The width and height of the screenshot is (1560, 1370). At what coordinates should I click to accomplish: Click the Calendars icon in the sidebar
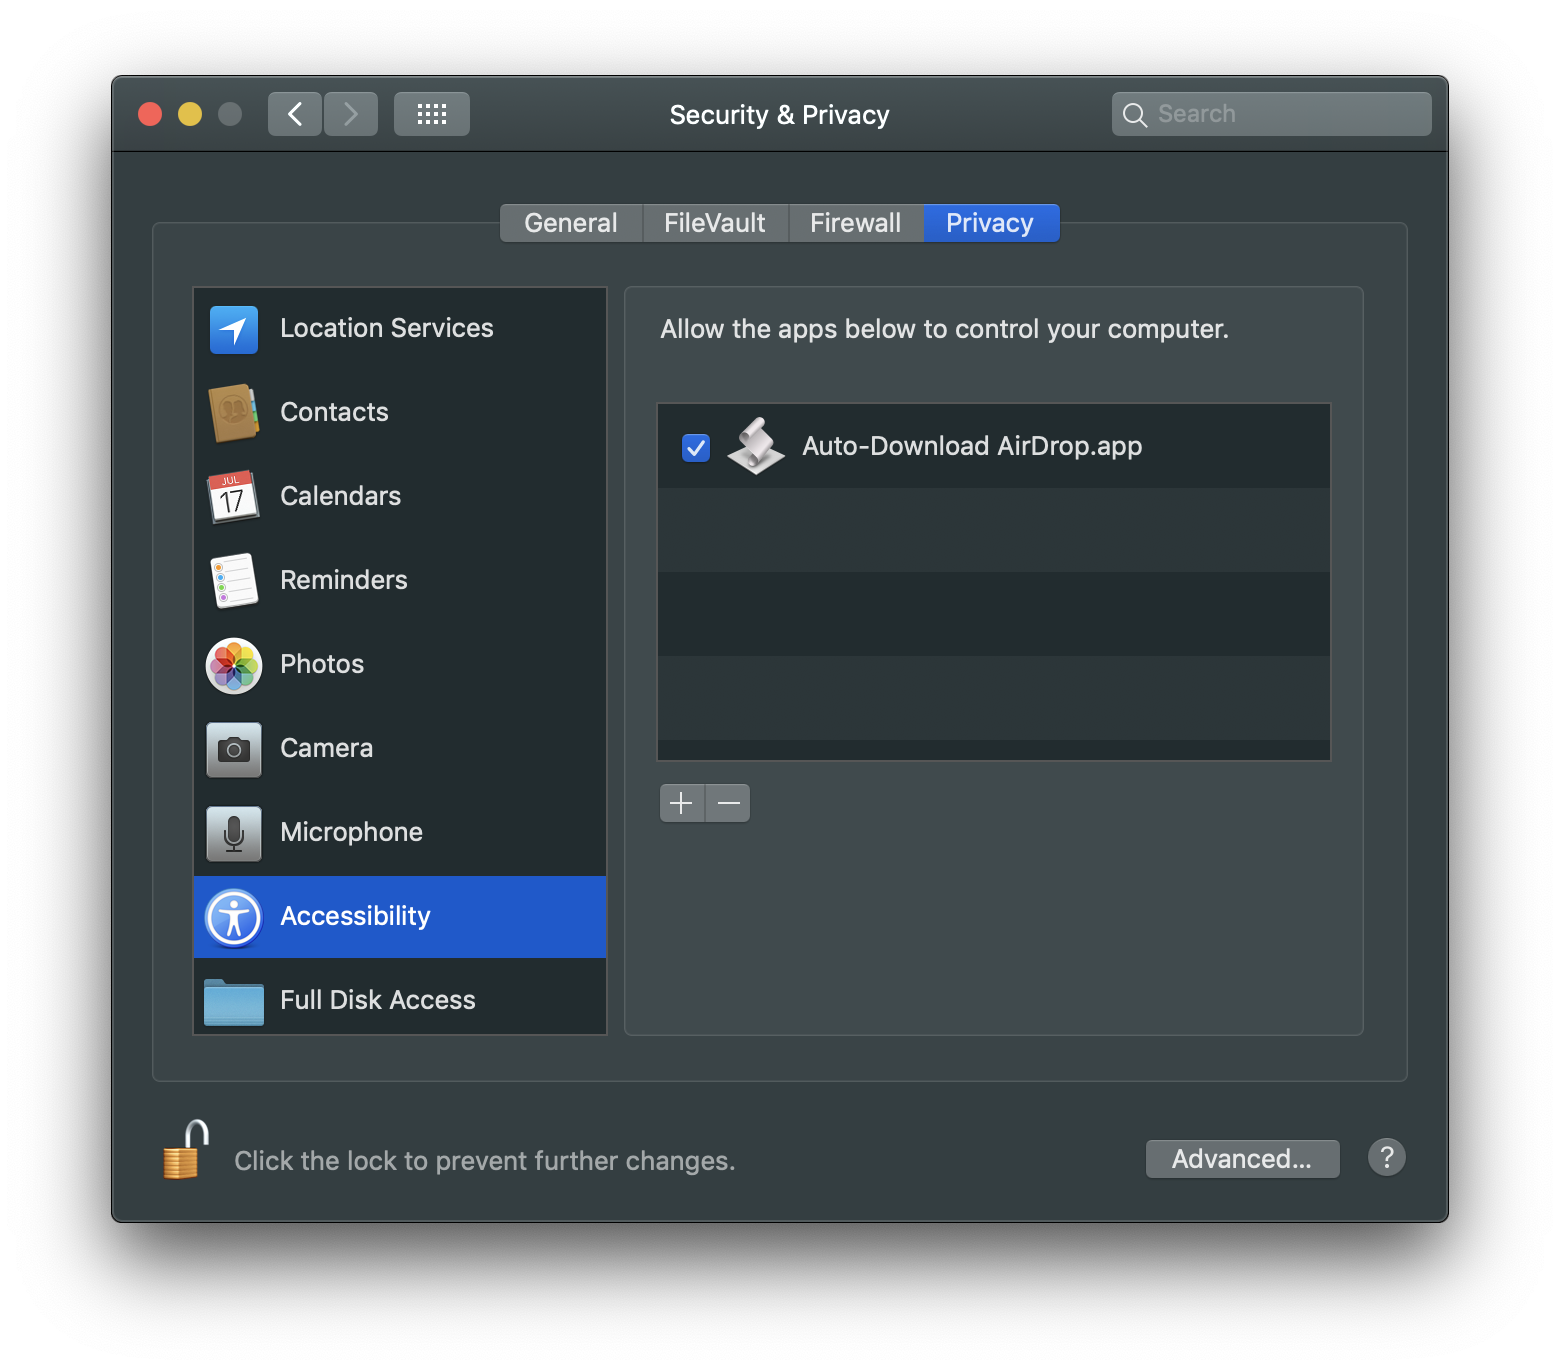tap(233, 497)
